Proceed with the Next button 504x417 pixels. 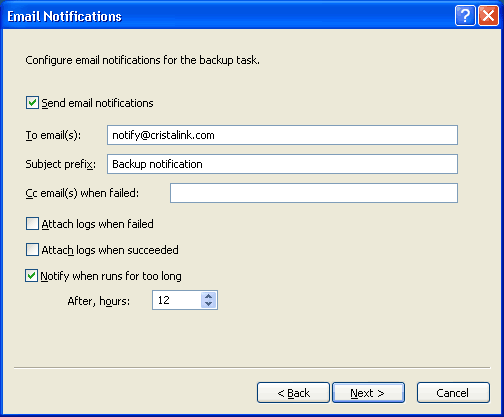coord(368,393)
